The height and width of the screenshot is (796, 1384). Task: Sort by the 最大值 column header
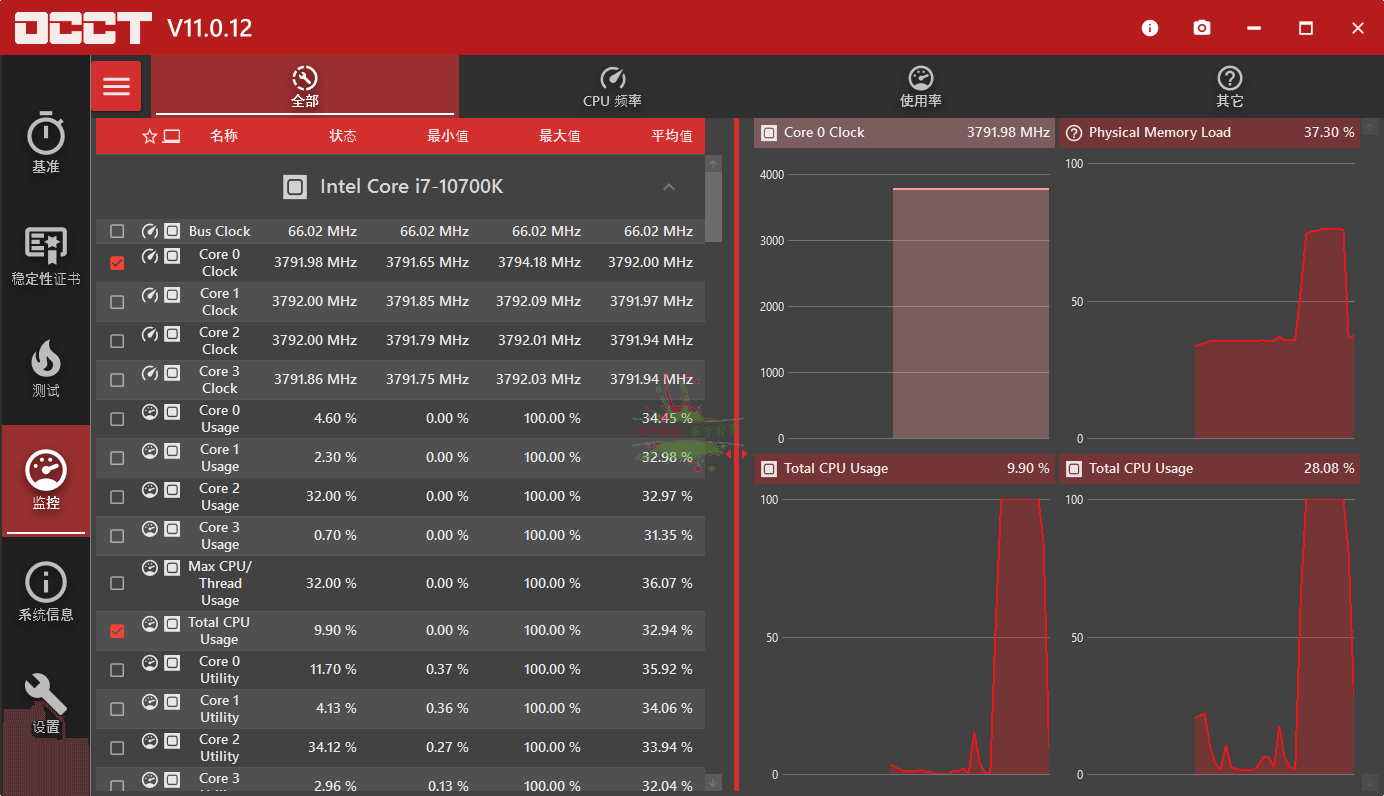click(x=559, y=136)
